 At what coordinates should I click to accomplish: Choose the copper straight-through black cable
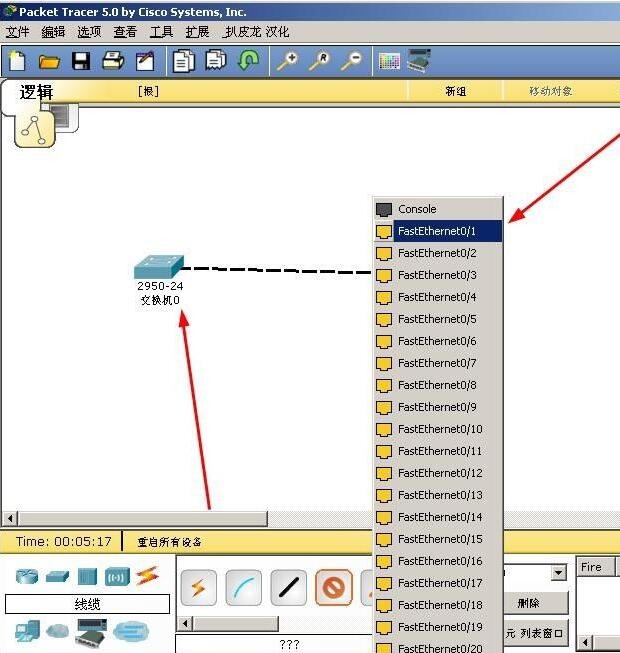click(x=288, y=587)
